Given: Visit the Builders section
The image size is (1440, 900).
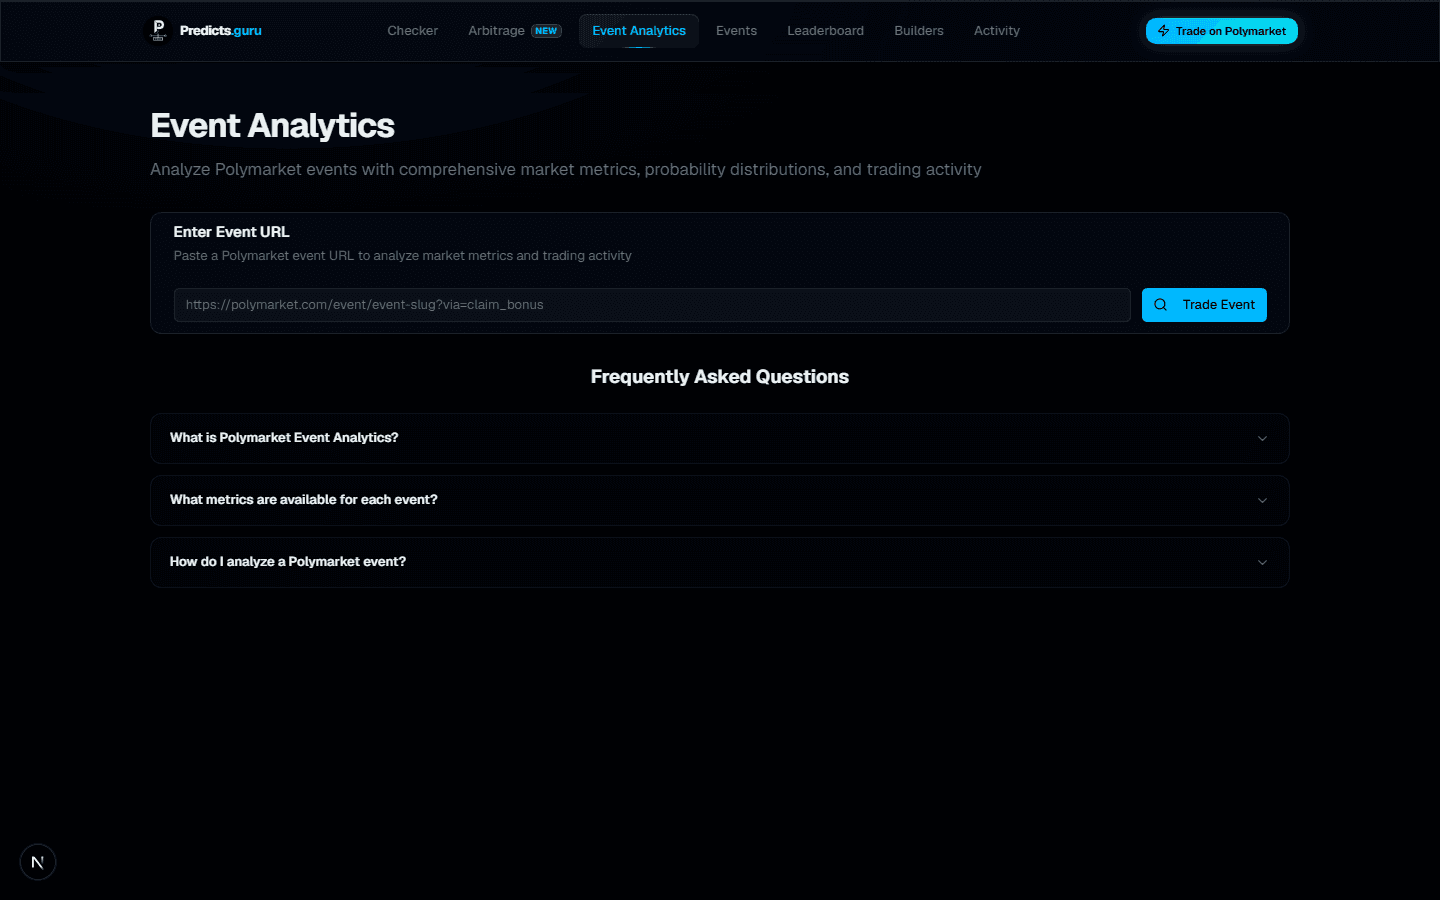Looking at the screenshot, I should [919, 31].
